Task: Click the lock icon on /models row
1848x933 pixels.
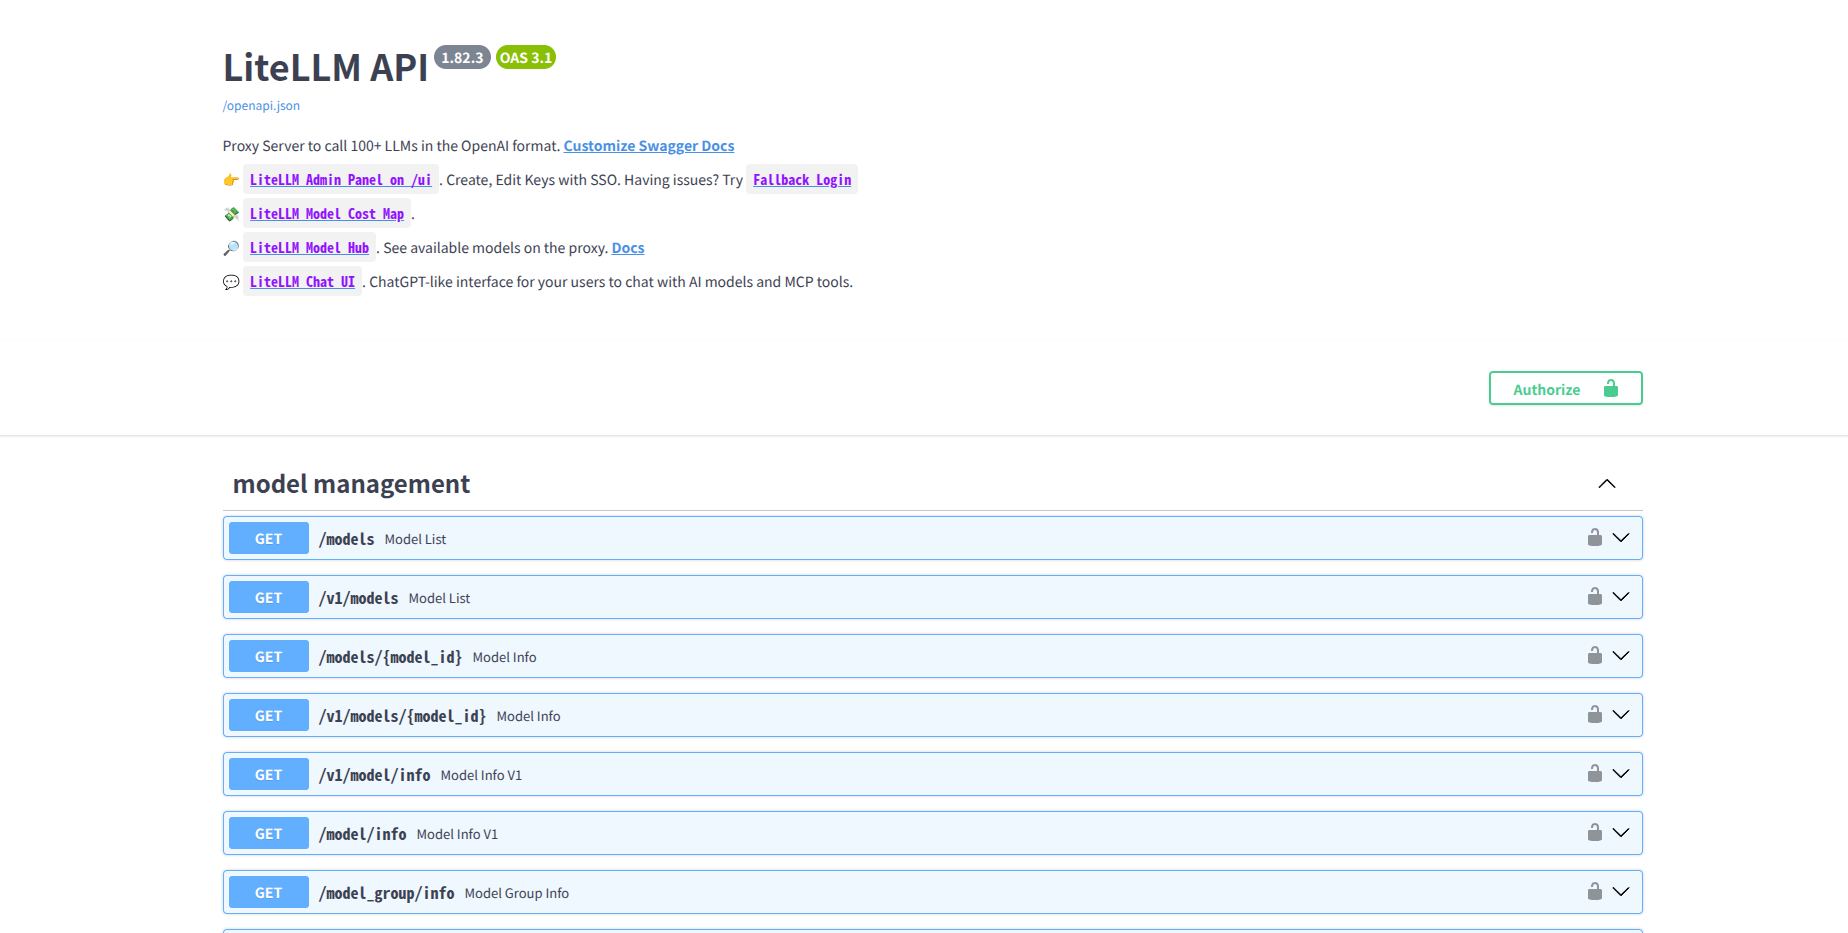Action: pyautogui.click(x=1595, y=538)
